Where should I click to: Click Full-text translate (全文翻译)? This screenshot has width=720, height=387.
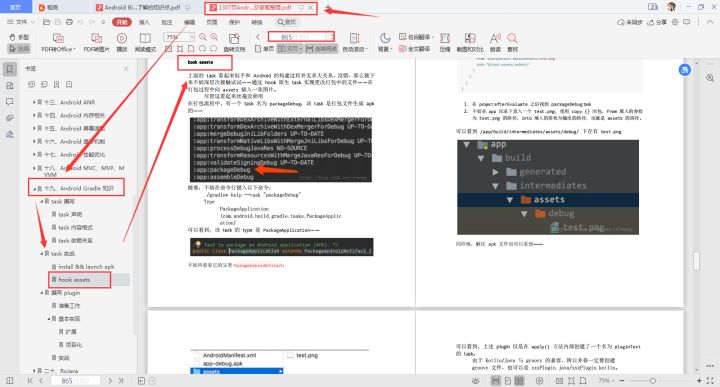[x=415, y=49]
